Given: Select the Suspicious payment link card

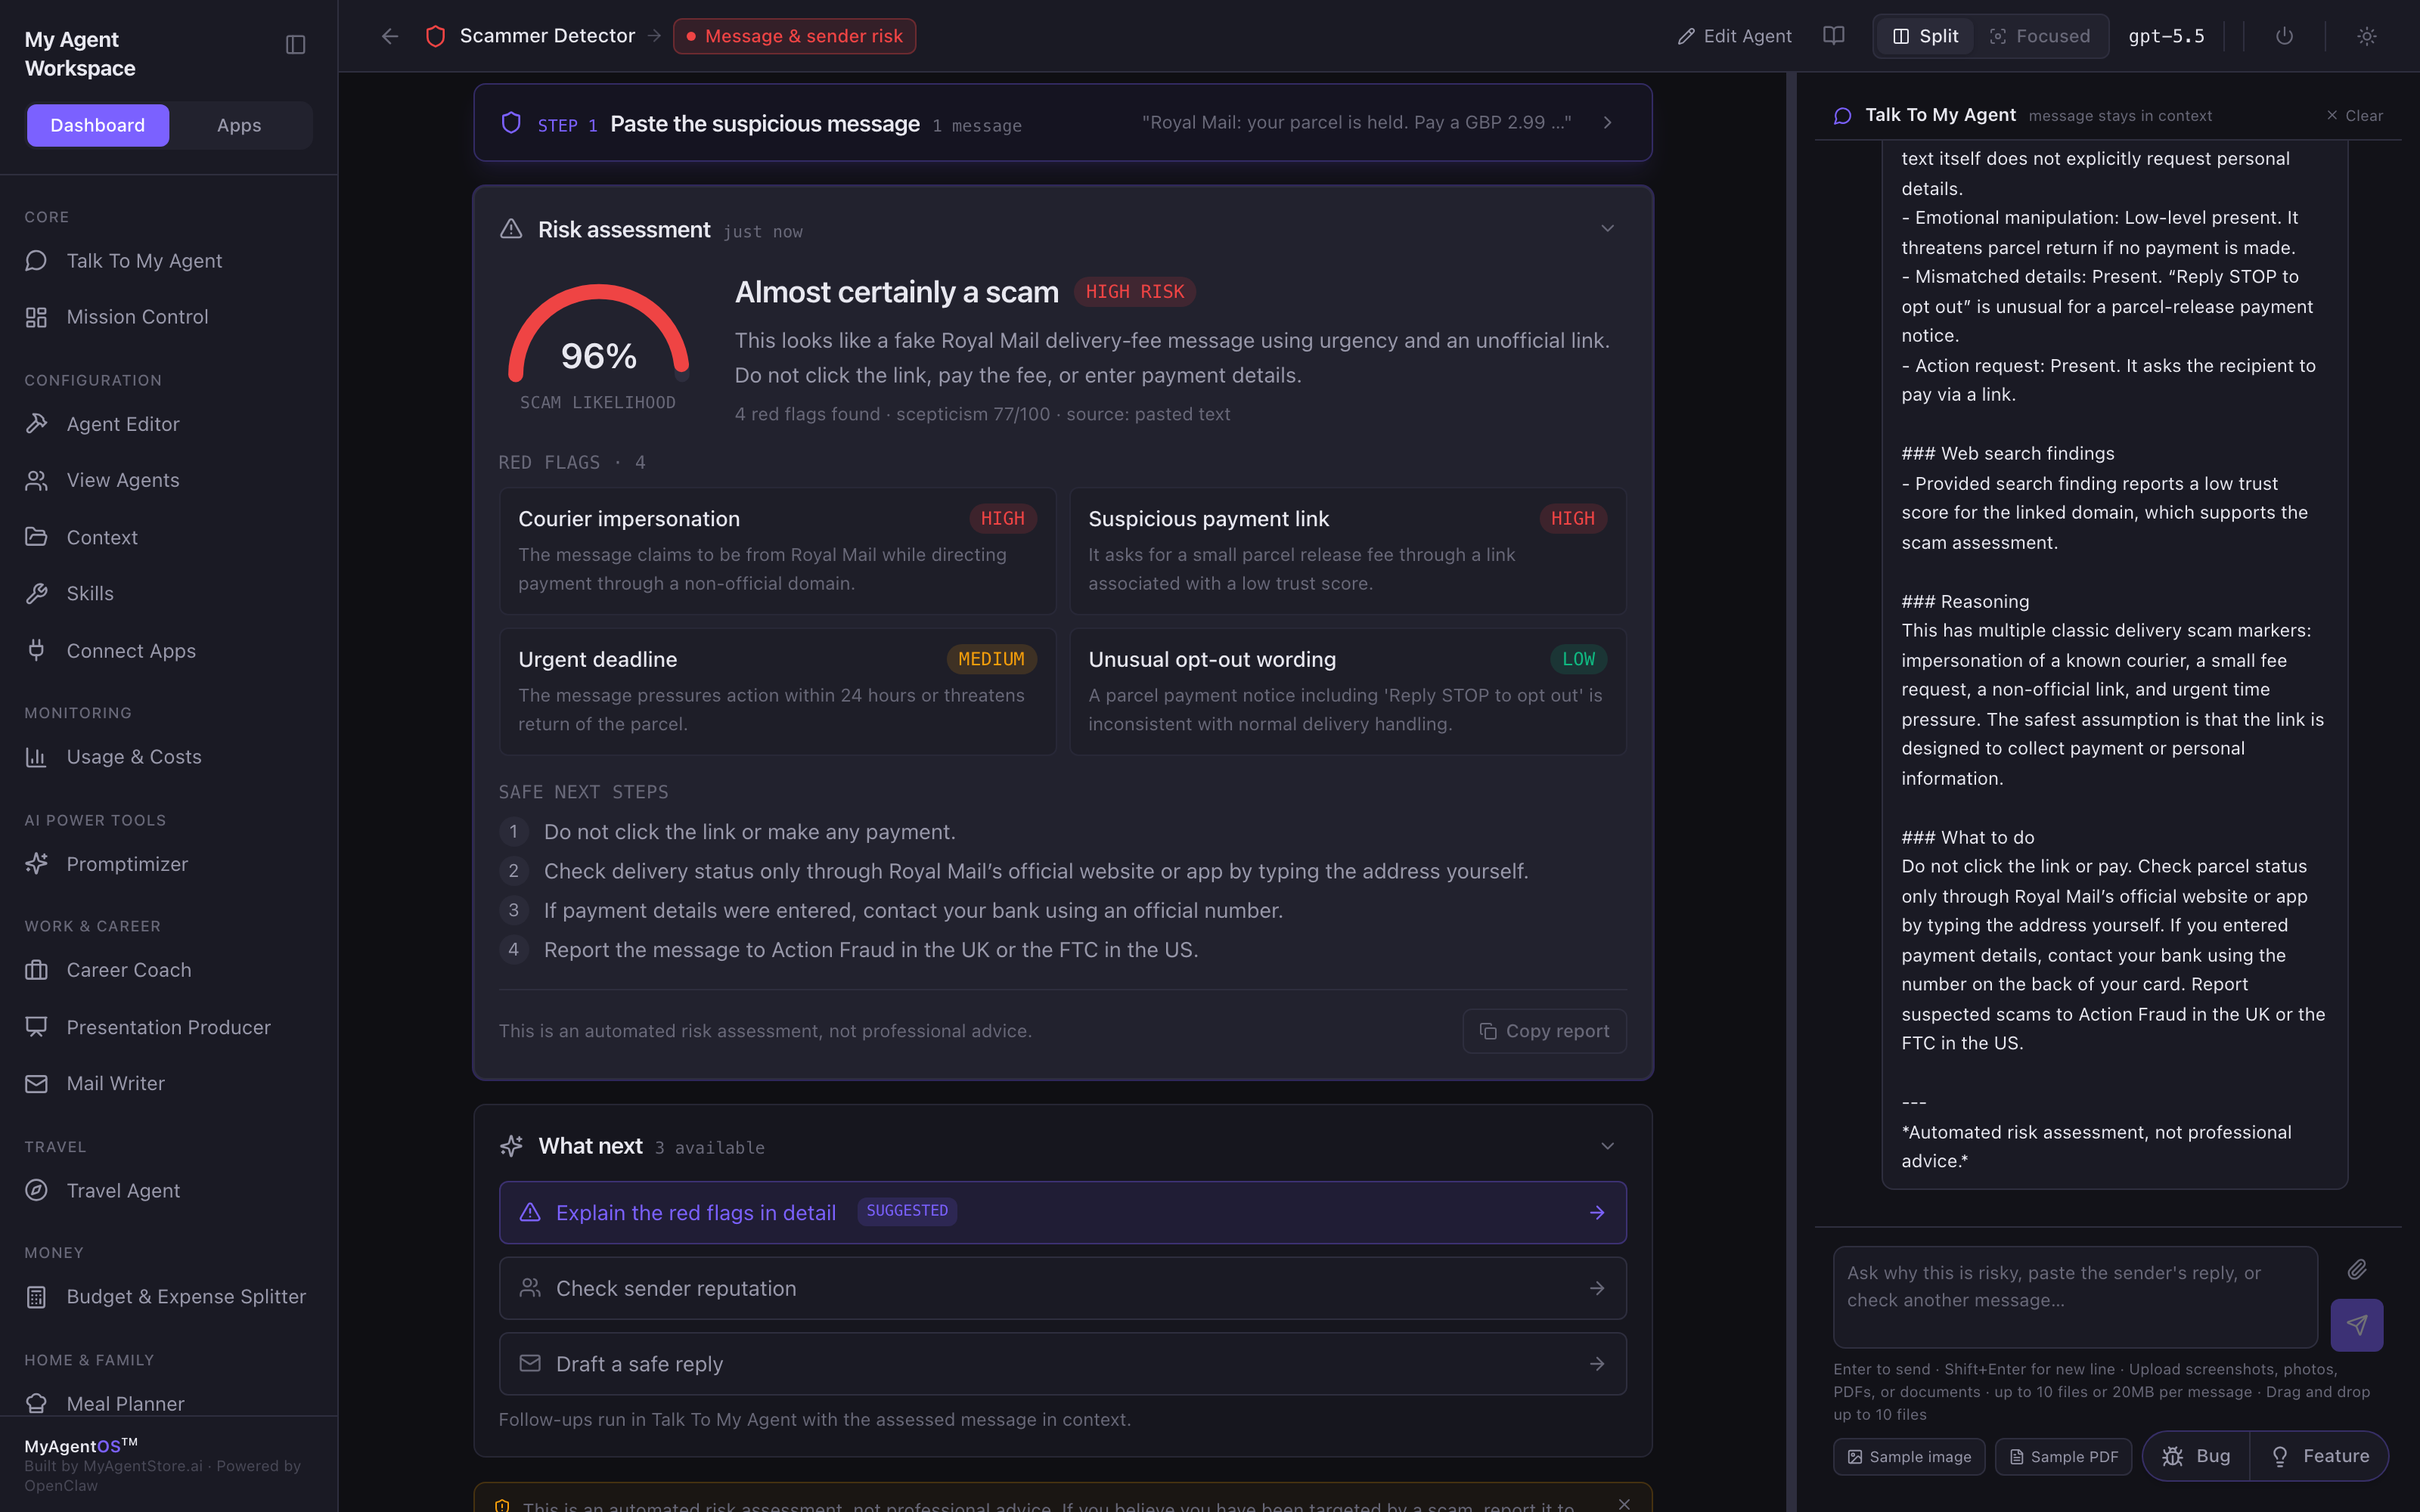Looking at the screenshot, I should [x=1347, y=551].
